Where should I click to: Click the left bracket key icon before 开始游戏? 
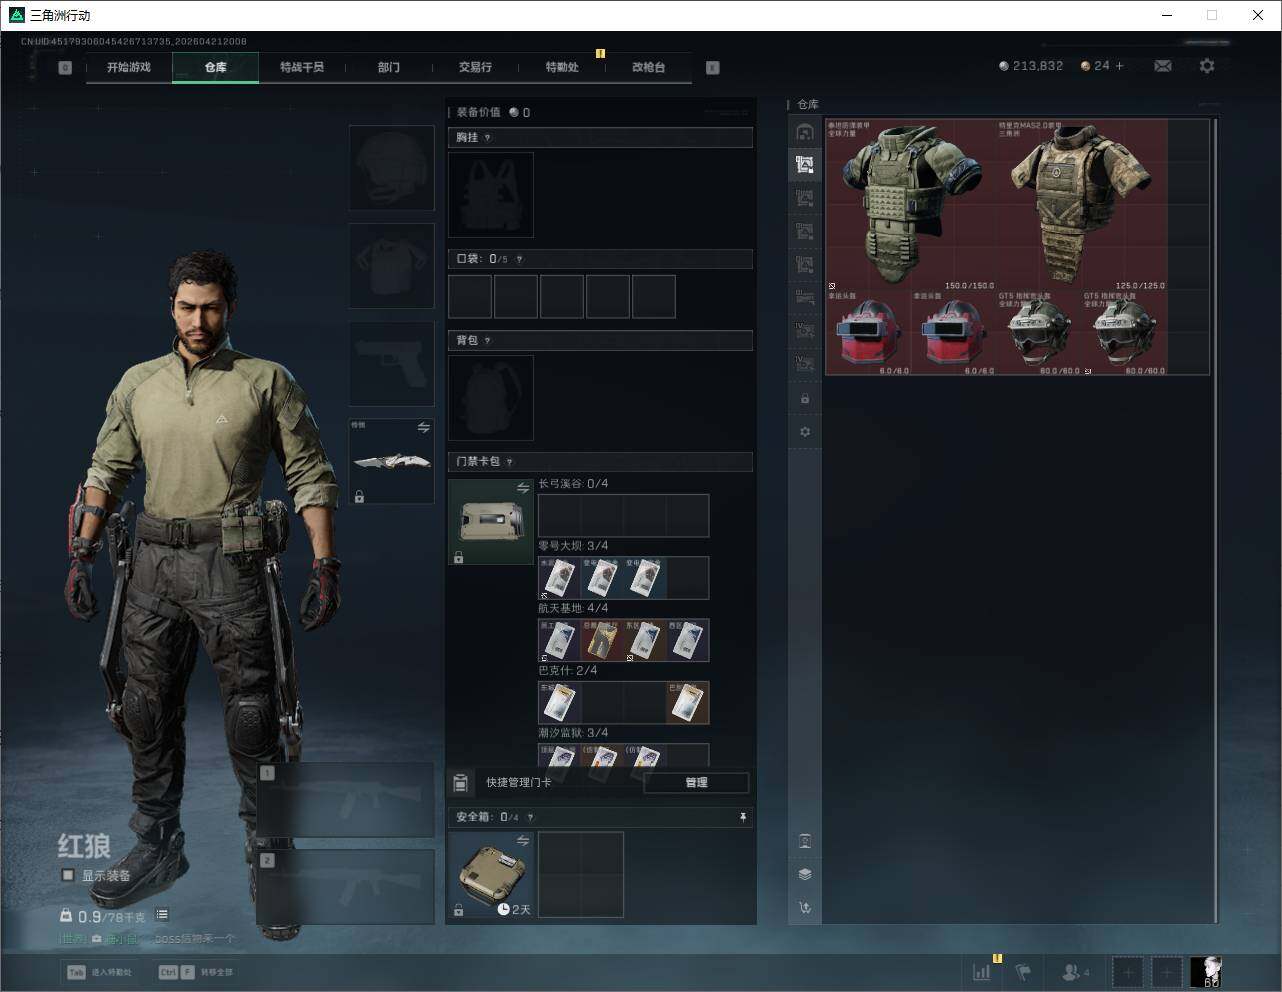tap(65, 68)
